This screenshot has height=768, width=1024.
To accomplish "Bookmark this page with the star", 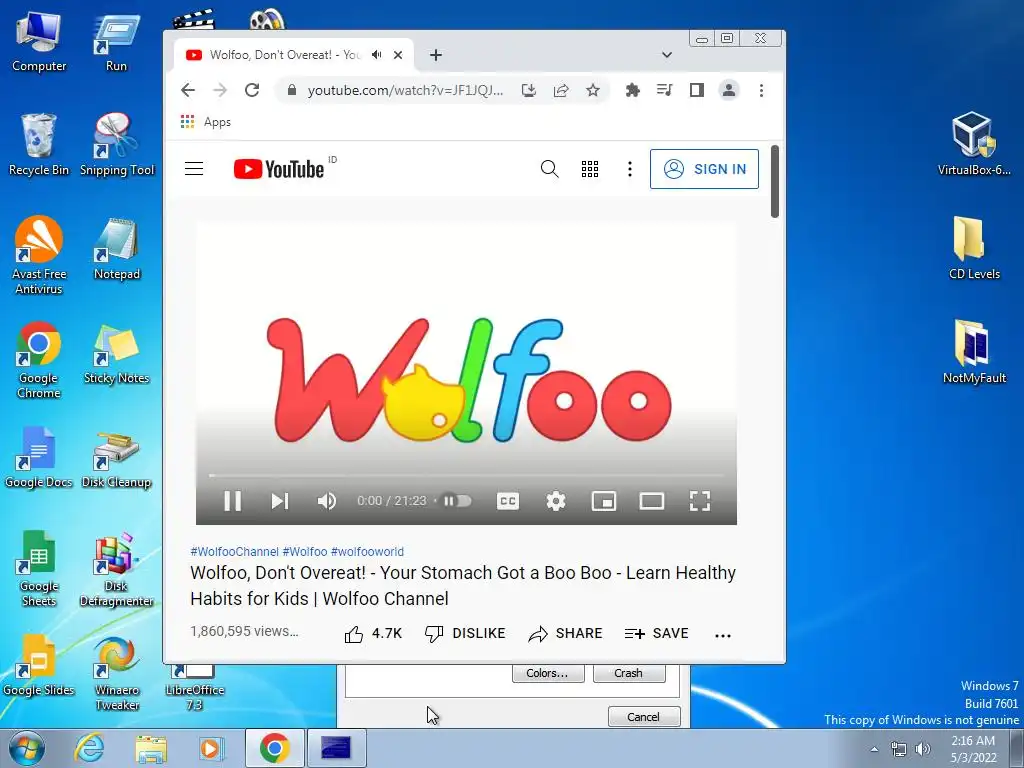I will 592,90.
